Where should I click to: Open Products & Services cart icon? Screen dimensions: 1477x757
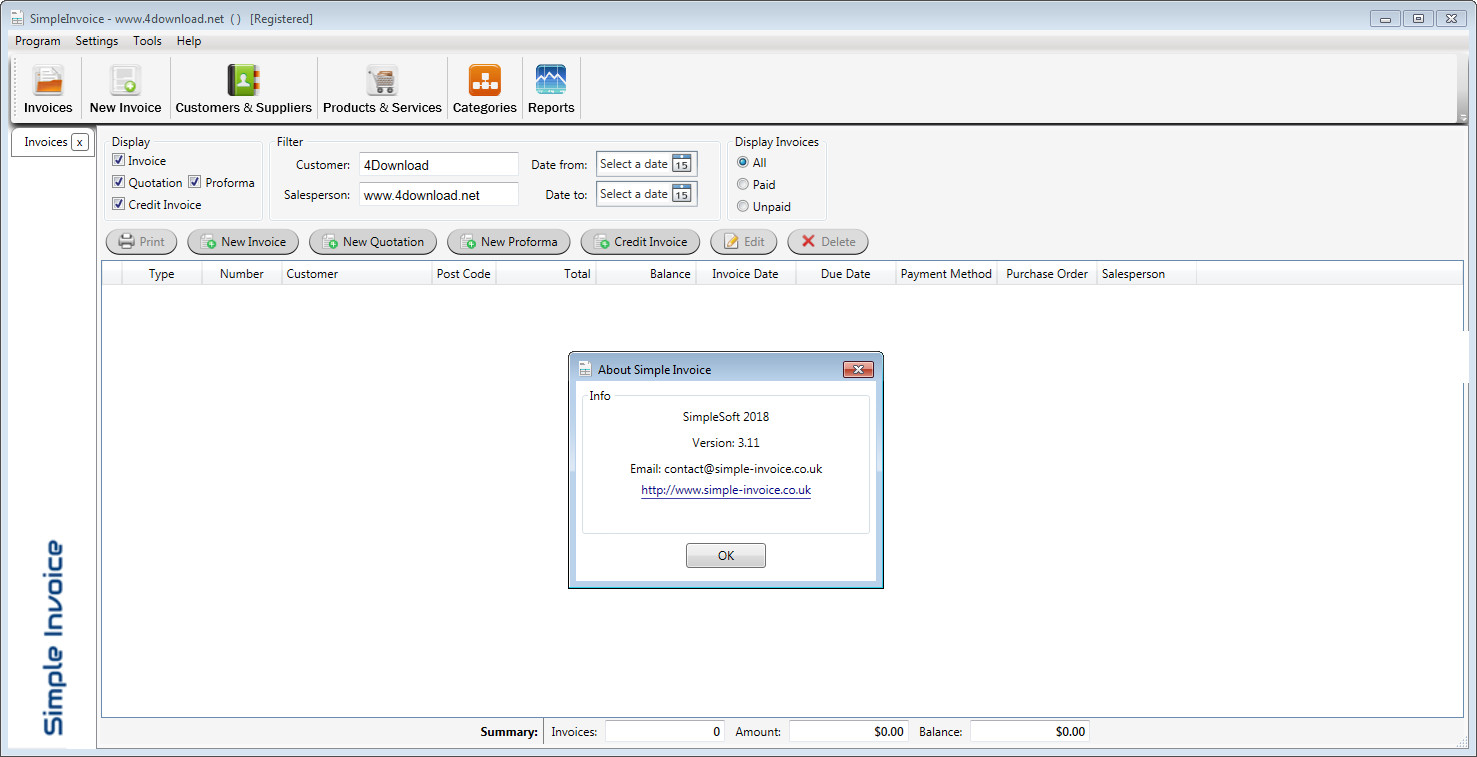click(x=382, y=80)
